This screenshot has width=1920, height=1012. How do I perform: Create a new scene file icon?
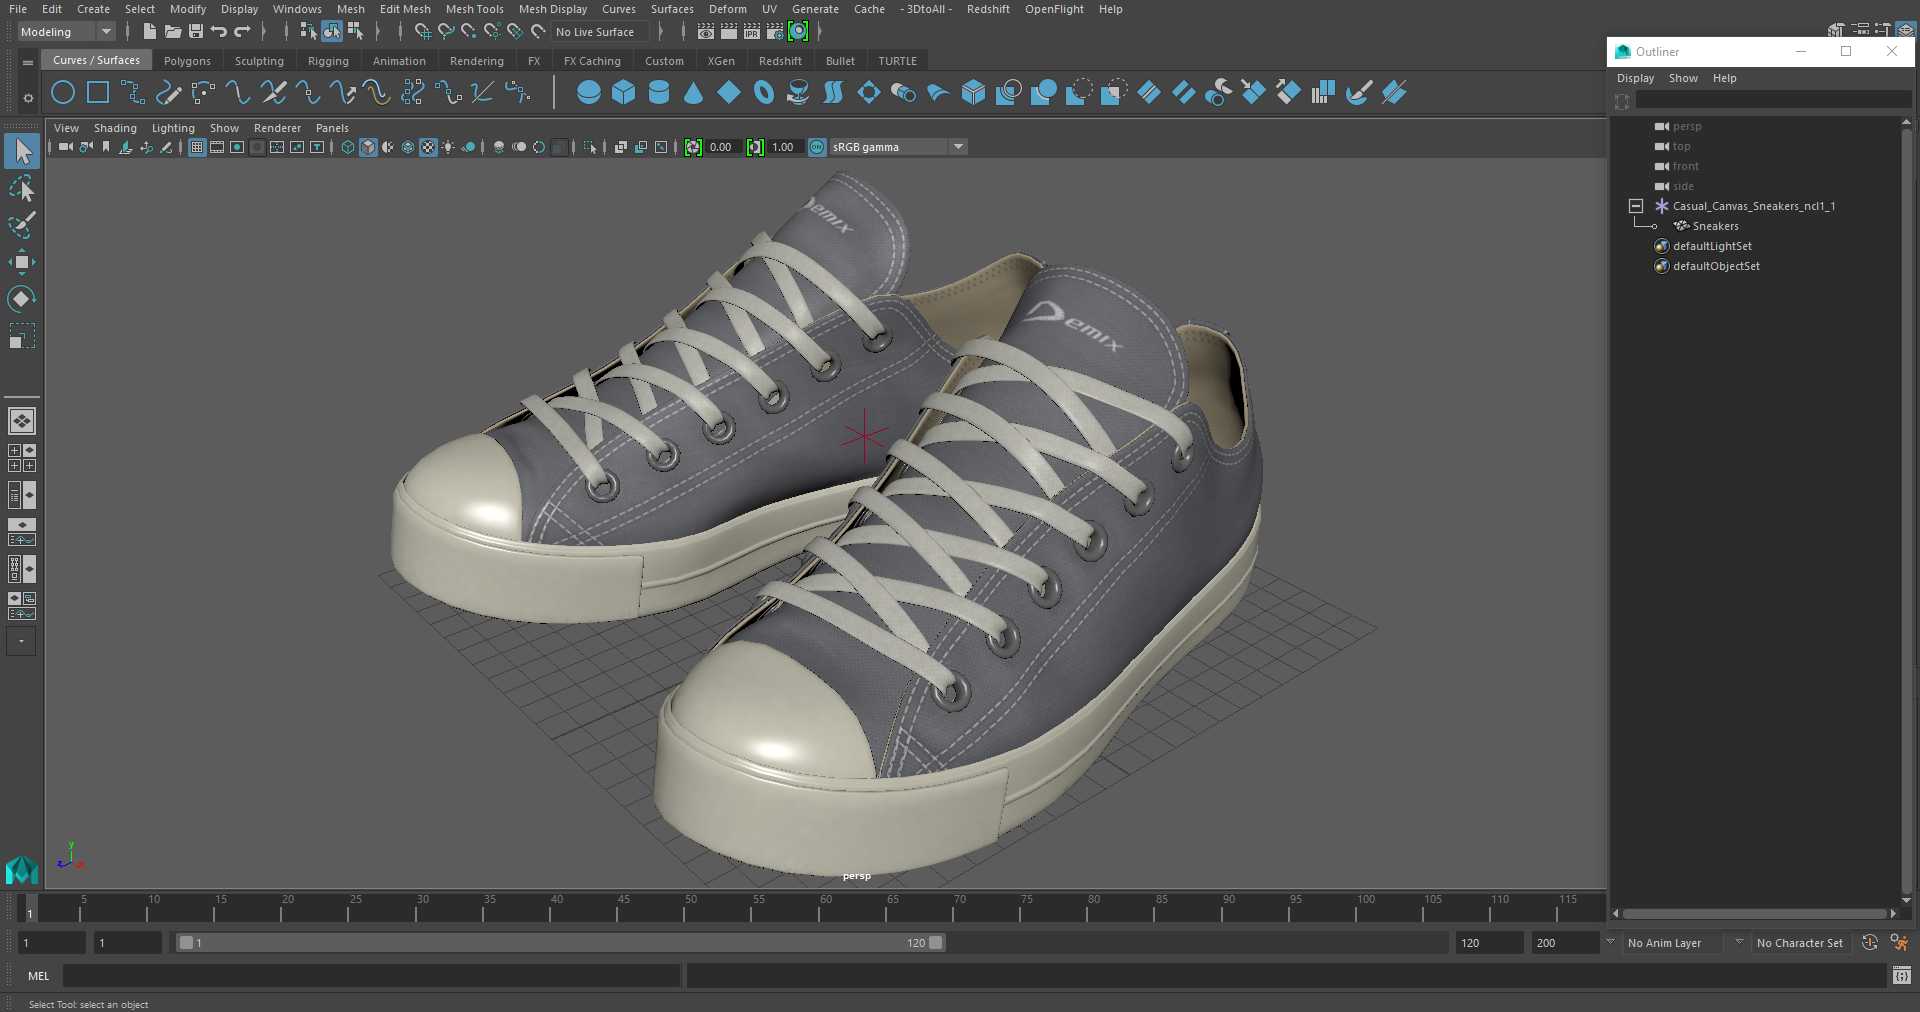coord(149,32)
